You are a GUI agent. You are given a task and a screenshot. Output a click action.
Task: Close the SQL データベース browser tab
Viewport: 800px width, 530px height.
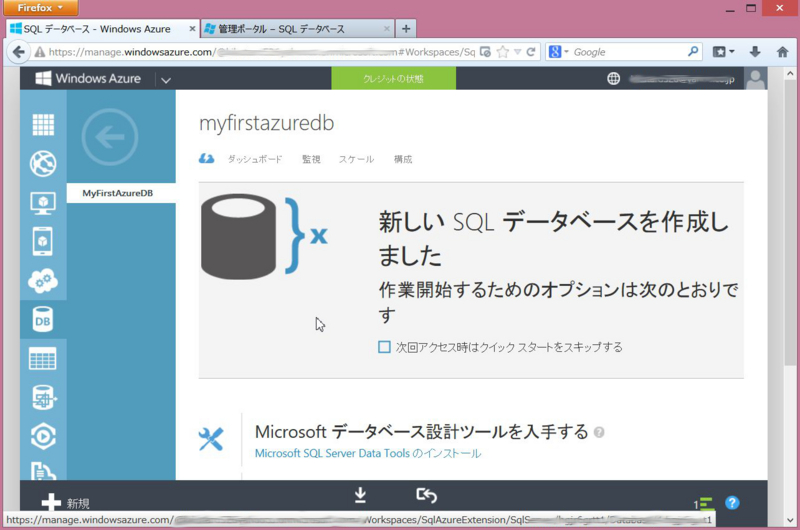(192, 29)
